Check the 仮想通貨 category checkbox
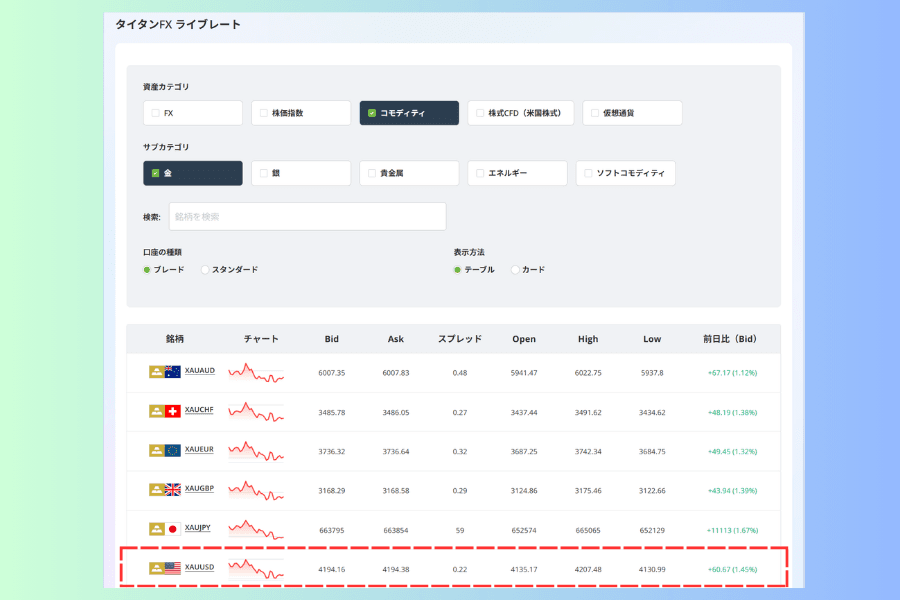This screenshot has height=600, width=900. point(595,113)
